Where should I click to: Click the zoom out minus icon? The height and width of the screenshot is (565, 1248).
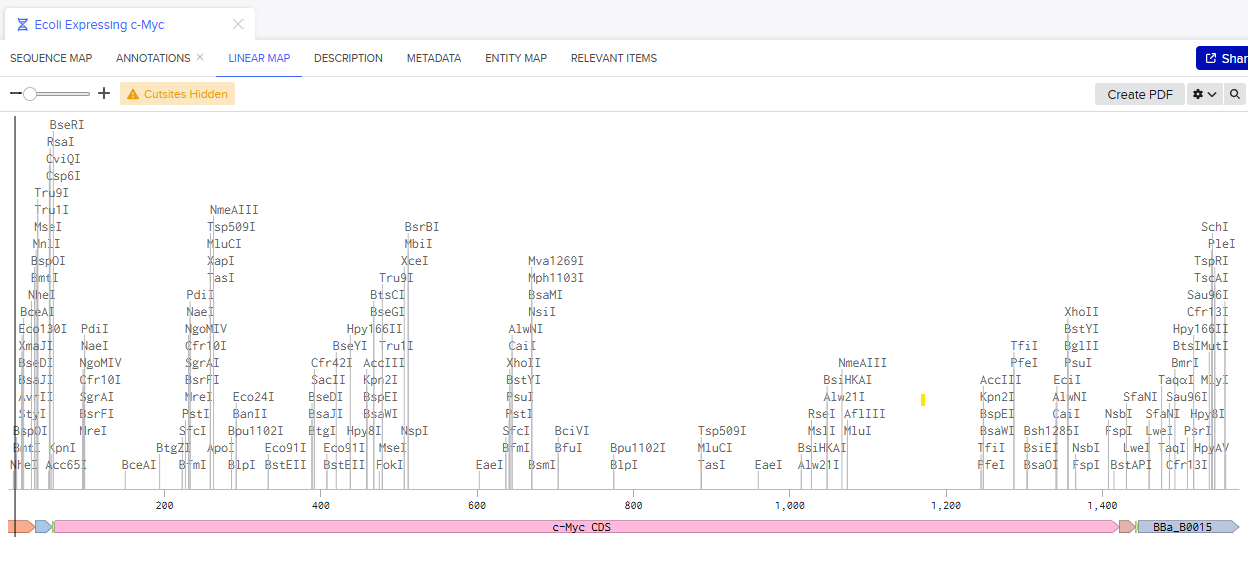tap(15, 94)
